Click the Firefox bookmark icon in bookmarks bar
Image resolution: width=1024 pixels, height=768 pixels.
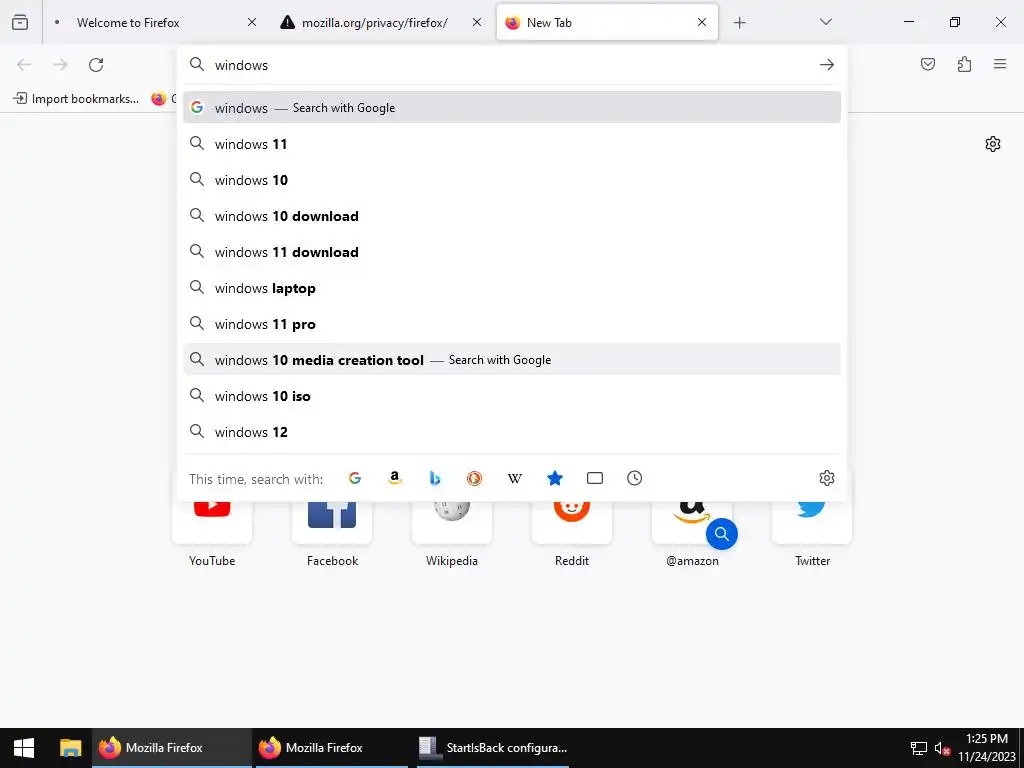[159, 99]
